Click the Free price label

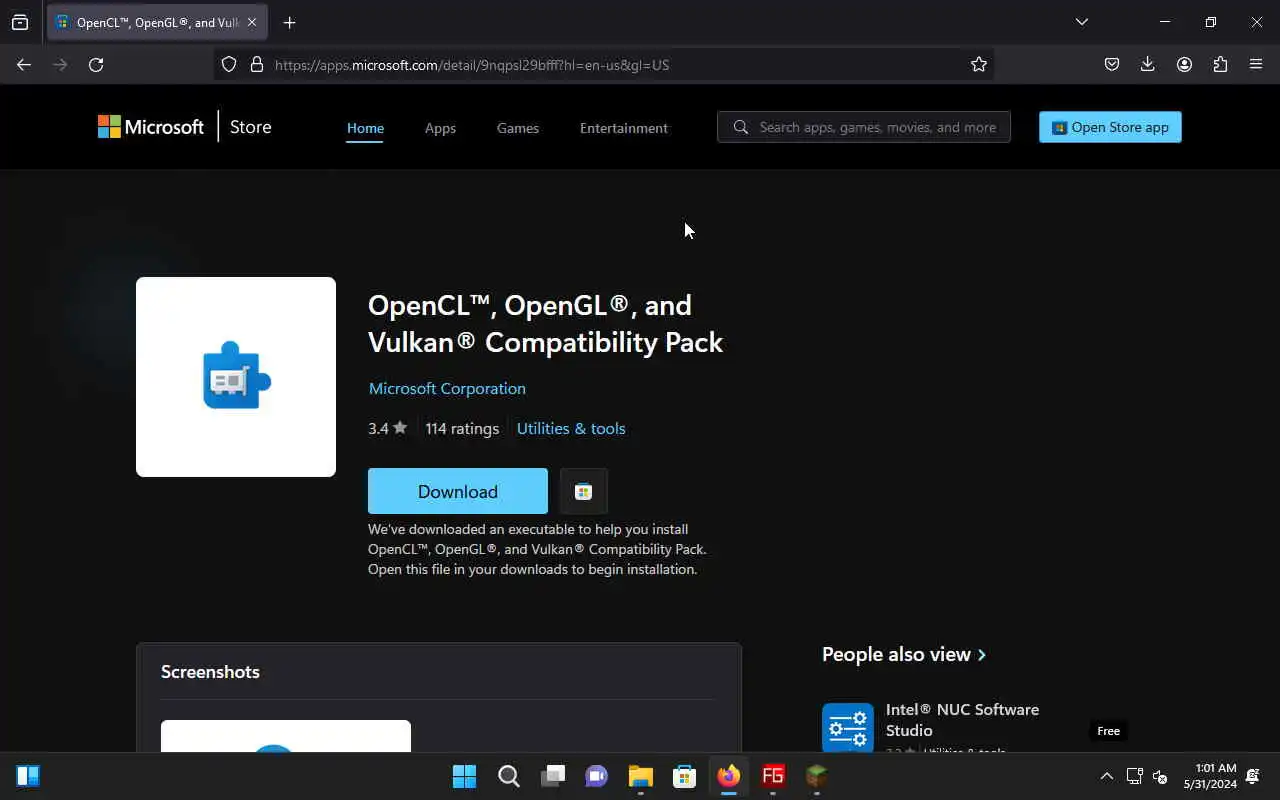[x=1108, y=731]
